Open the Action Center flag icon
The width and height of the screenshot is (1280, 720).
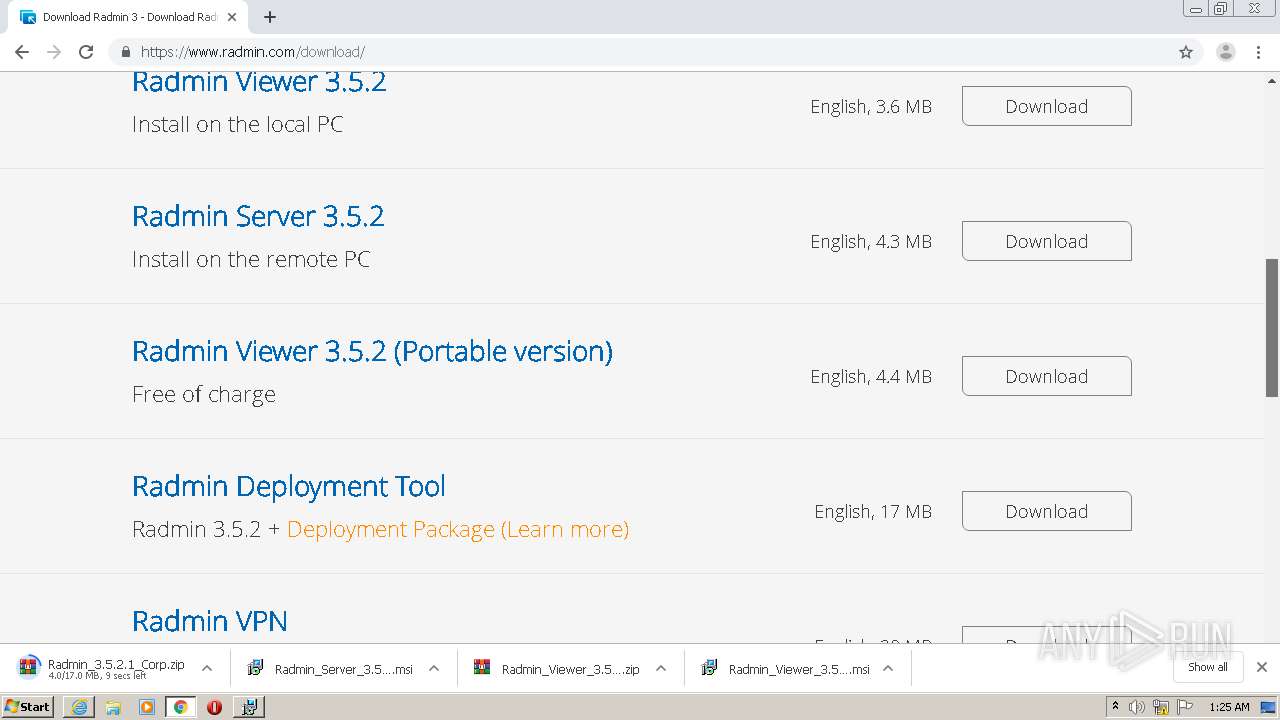point(1185,707)
